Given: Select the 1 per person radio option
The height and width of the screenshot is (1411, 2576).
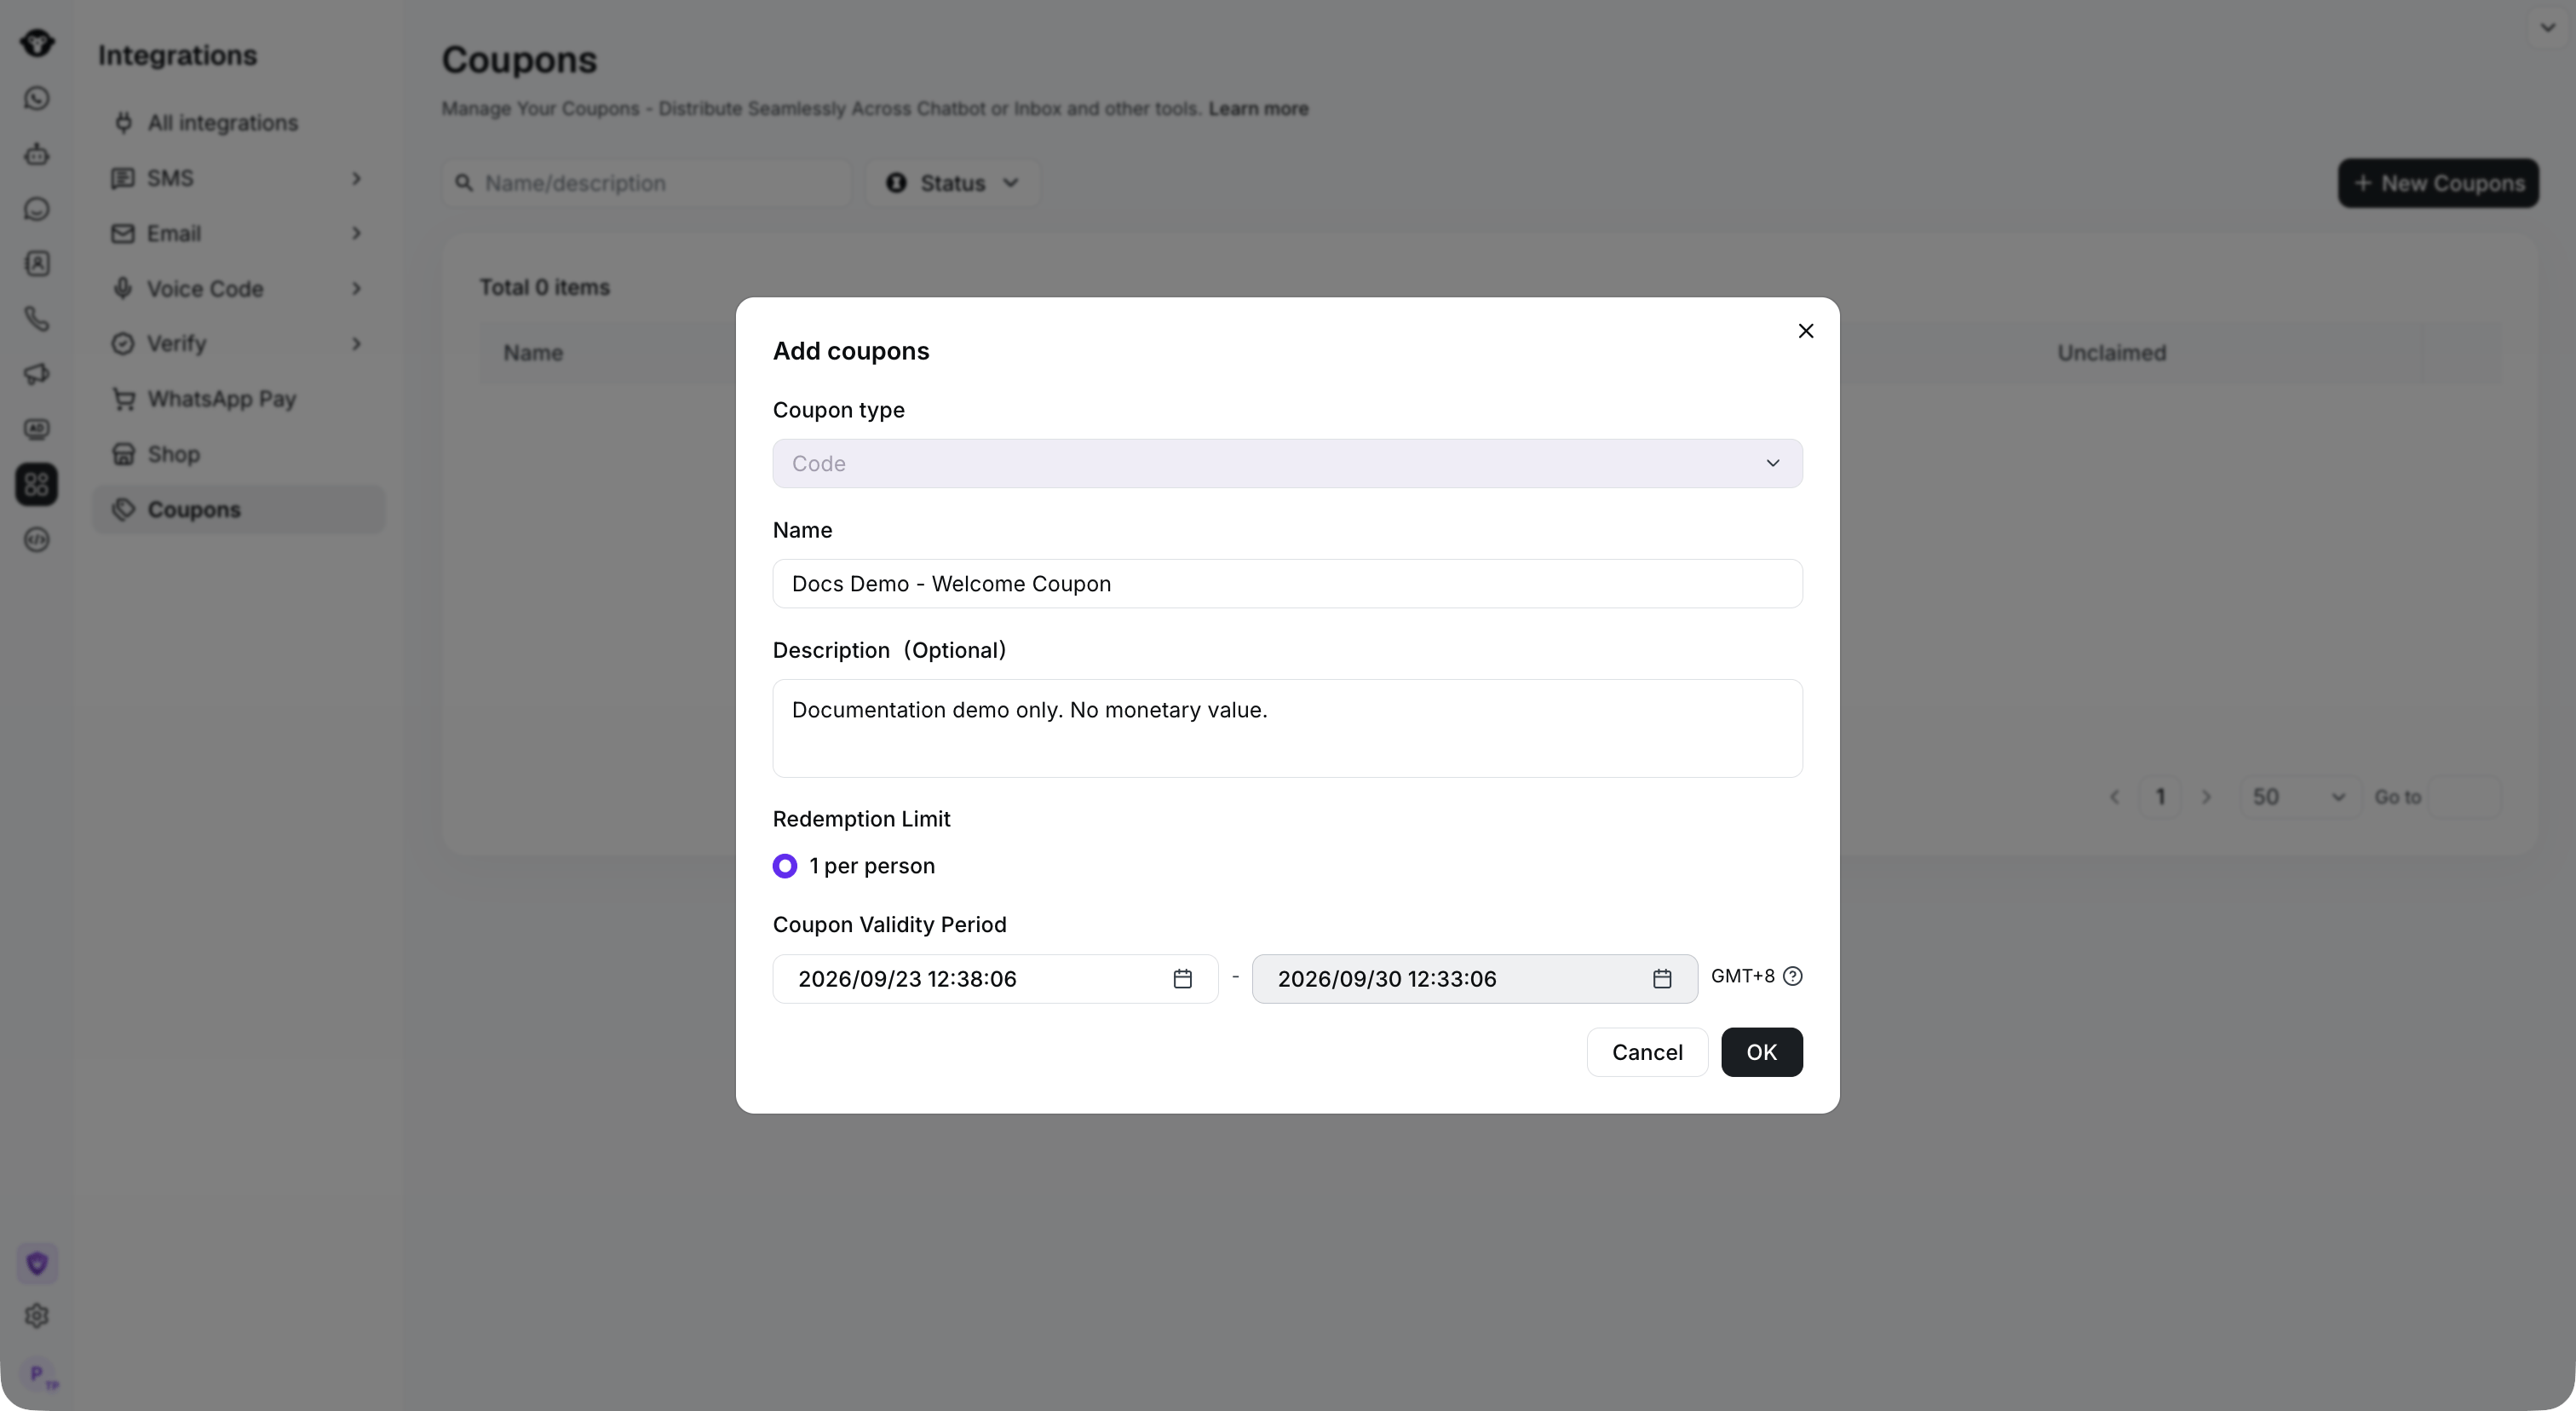Looking at the screenshot, I should [785, 866].
